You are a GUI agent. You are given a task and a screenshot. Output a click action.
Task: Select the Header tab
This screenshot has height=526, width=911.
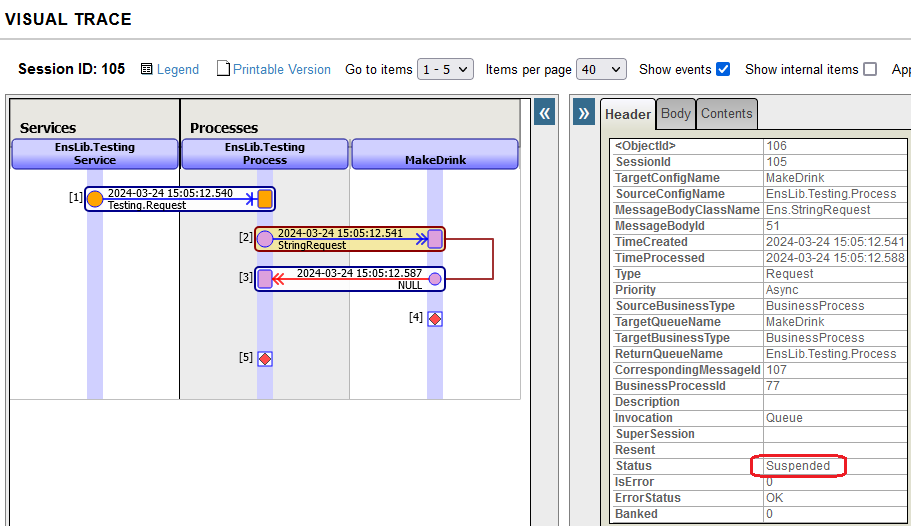pyautogui.click(x=628, y=114)
